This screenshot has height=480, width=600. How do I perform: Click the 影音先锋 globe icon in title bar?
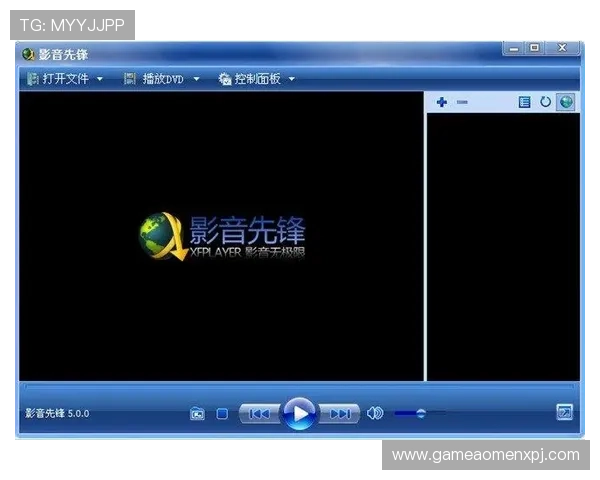(28, 55)
